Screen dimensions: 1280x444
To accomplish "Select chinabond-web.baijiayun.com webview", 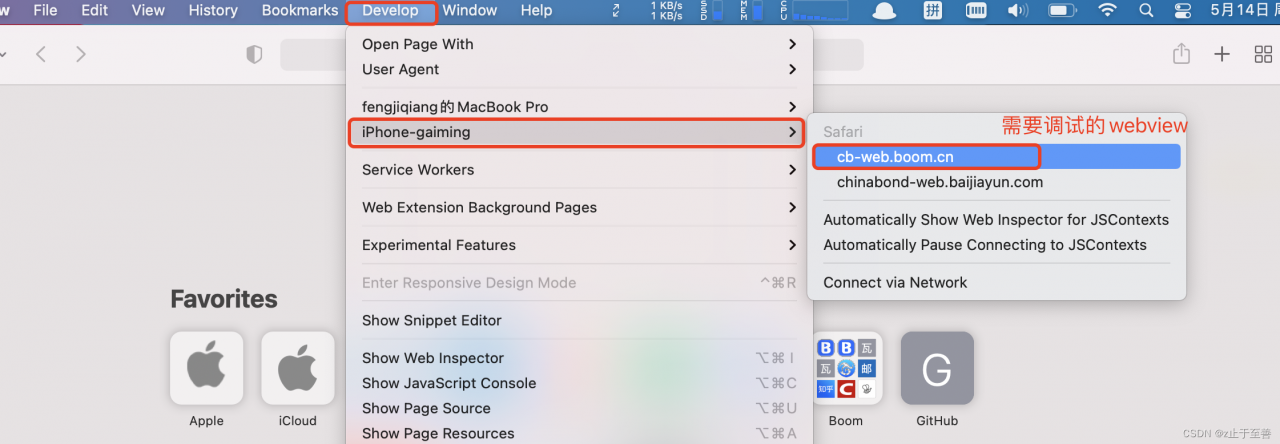I will pyautogui.click(x=996, y=182).
